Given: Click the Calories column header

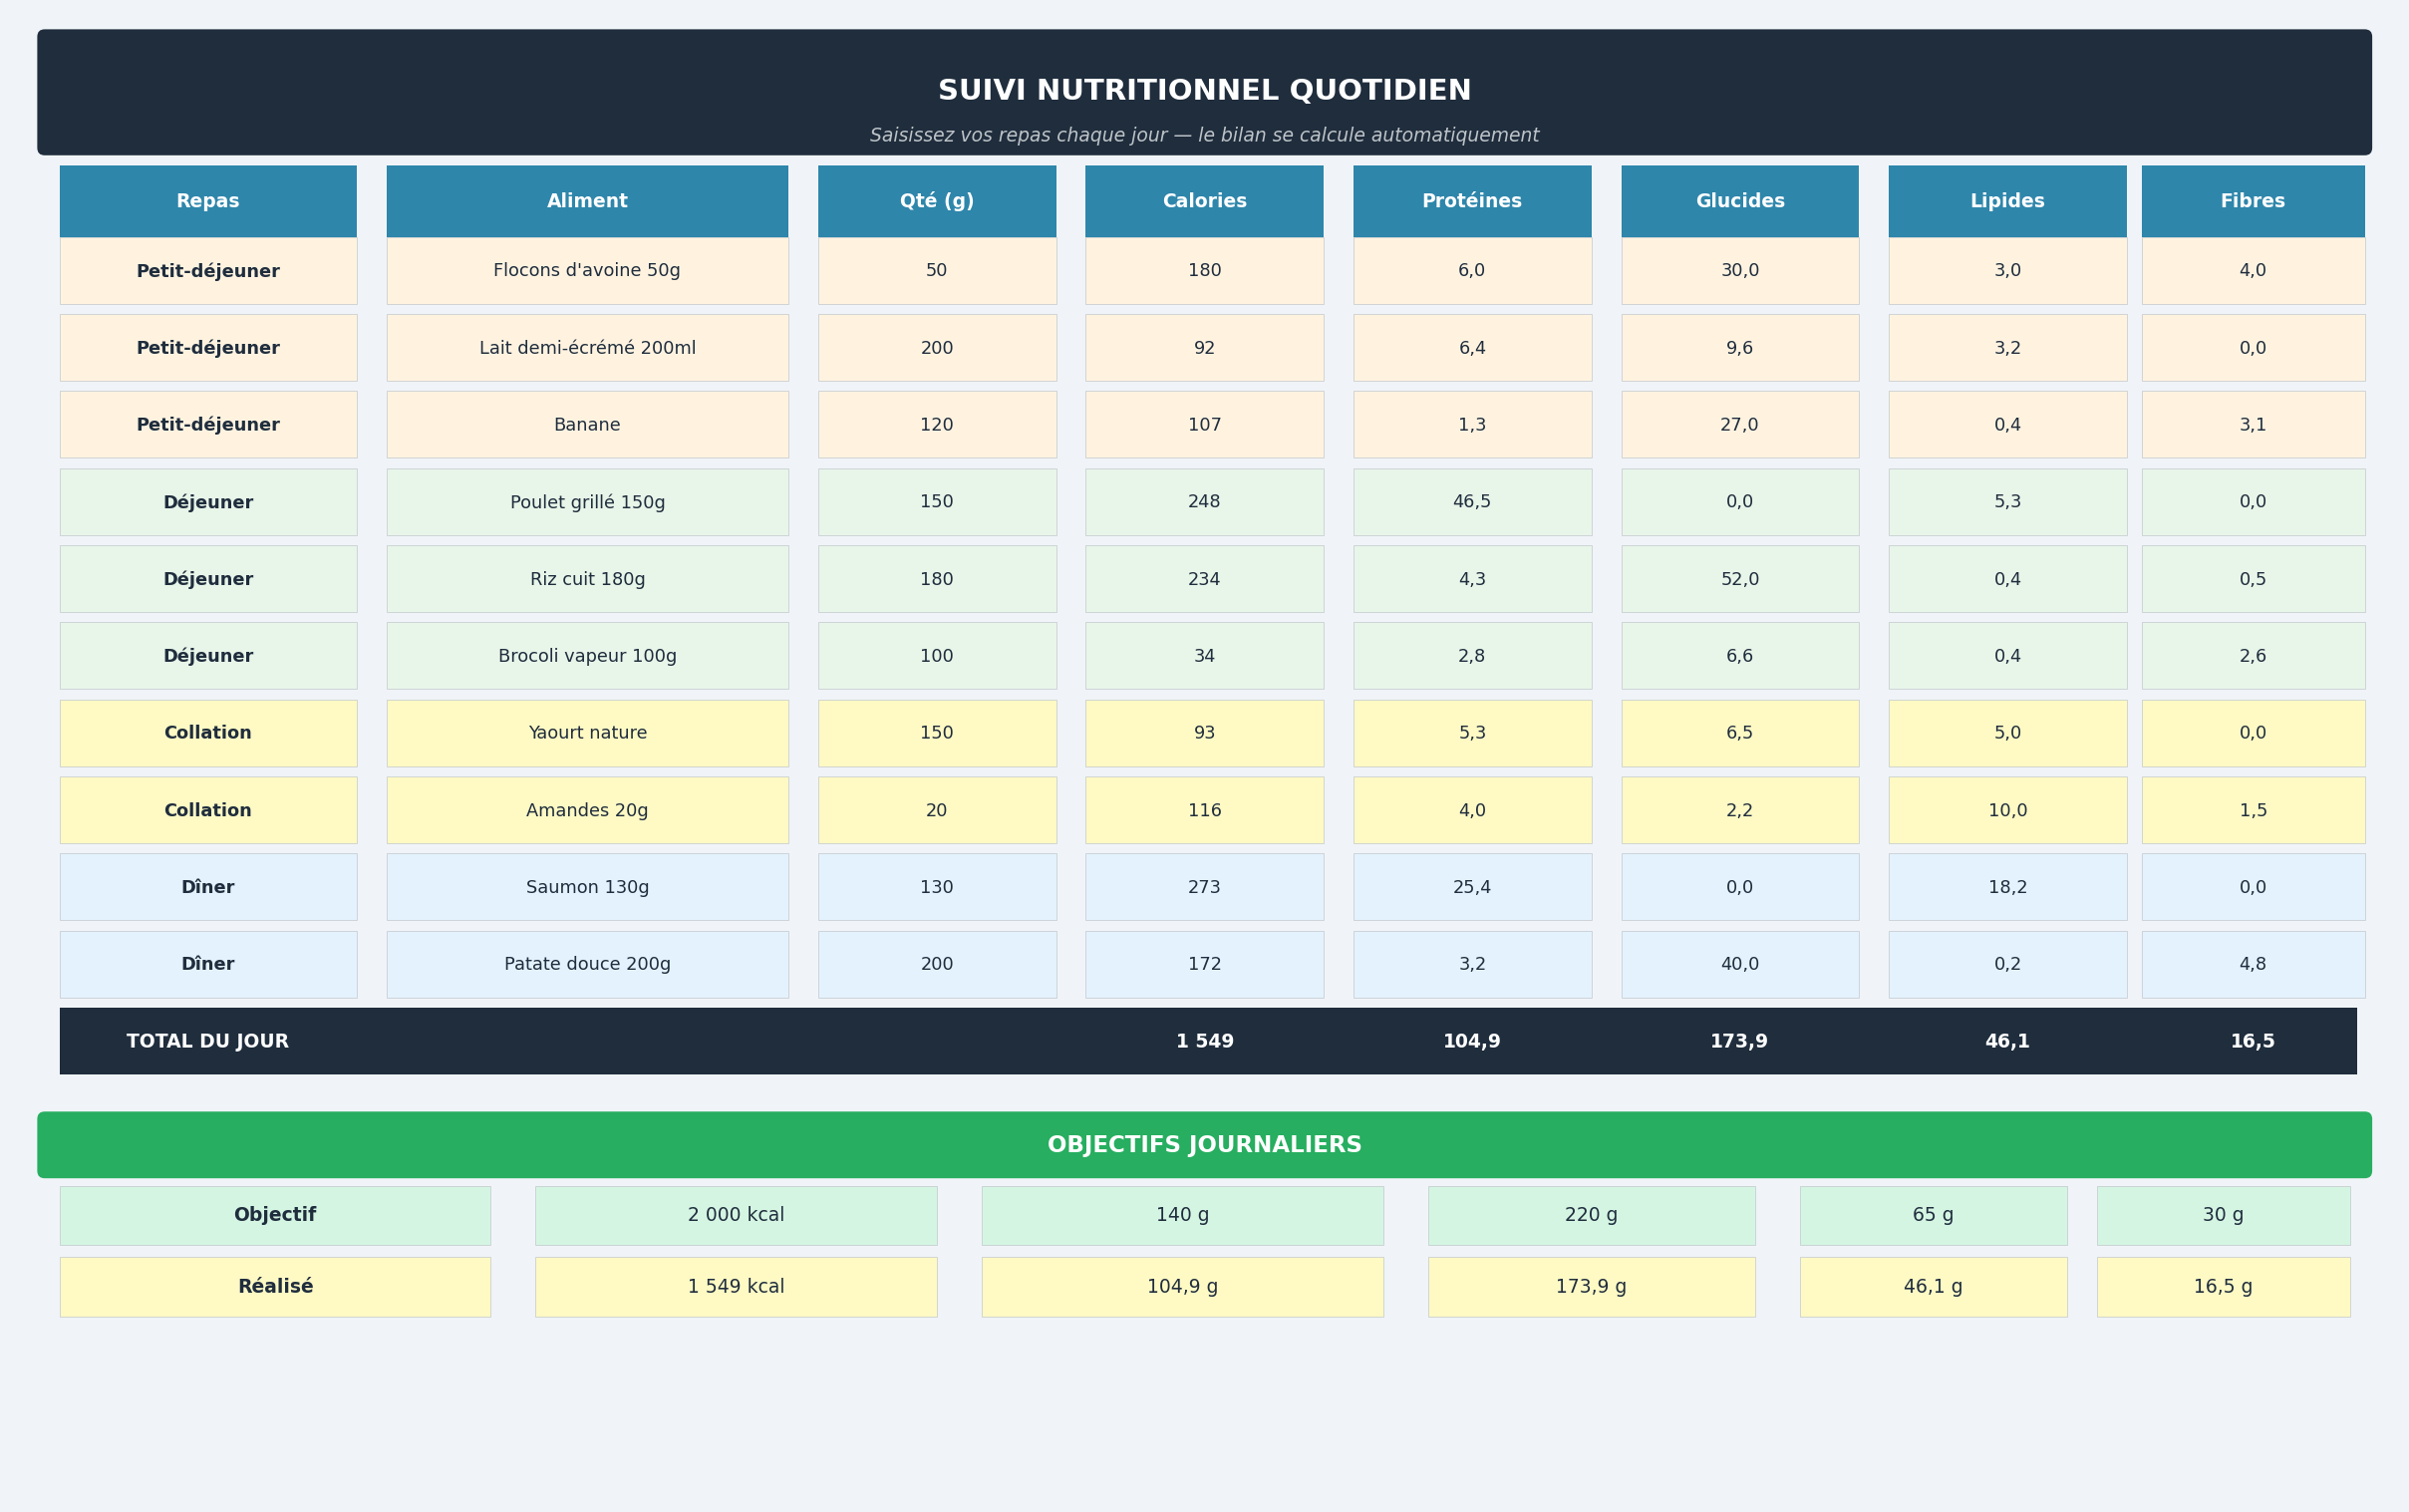Looking at the screenshot, I should tap(1204, 201).
